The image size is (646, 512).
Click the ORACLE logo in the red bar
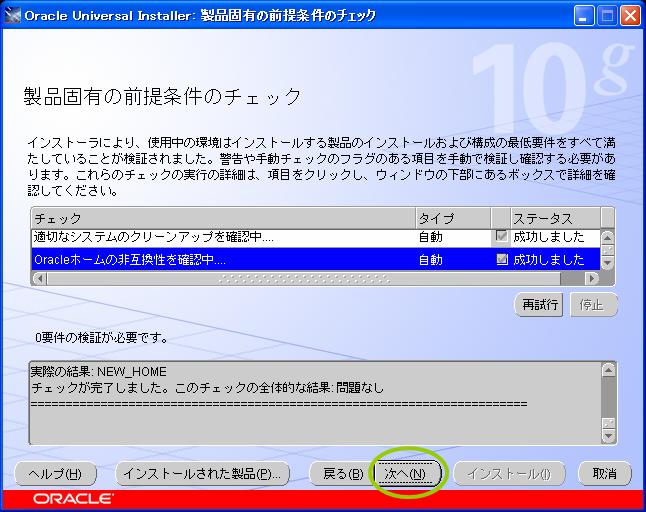(x=73, y=499)
